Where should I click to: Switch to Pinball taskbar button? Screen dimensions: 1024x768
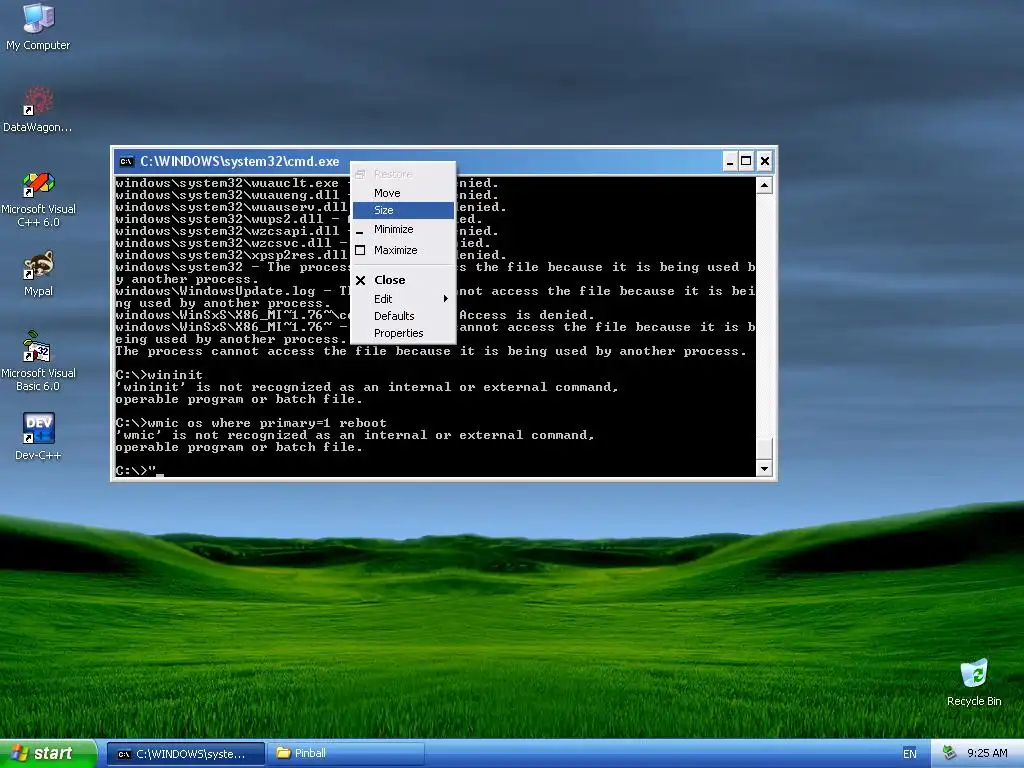click(x=345, y=754)
